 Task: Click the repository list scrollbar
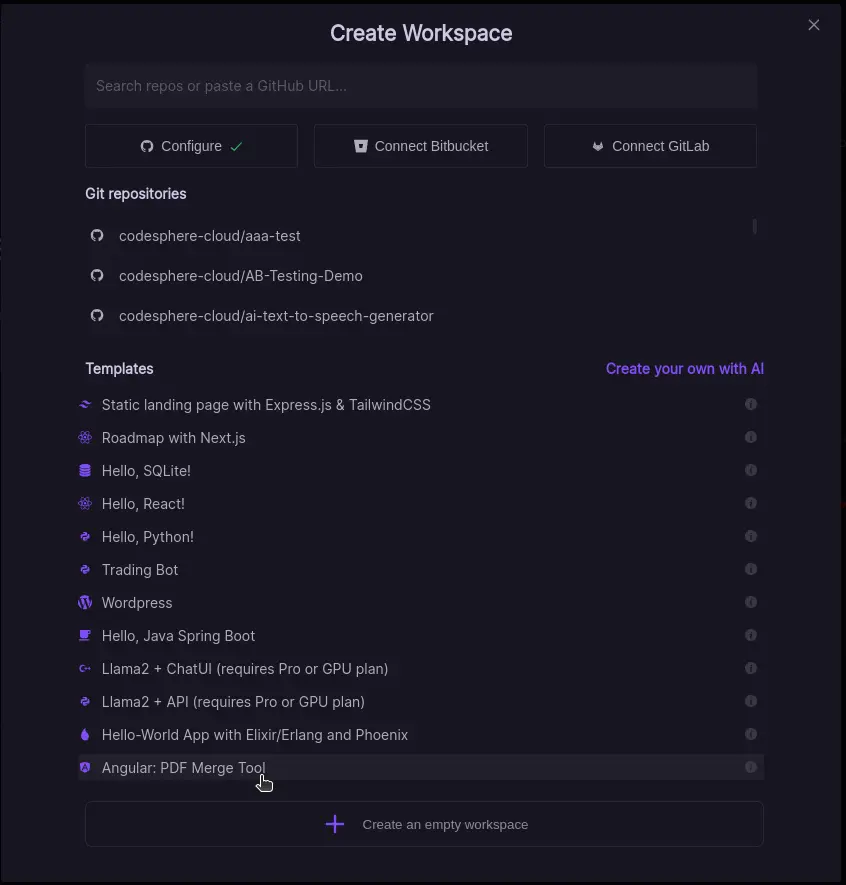click(755, 228)
